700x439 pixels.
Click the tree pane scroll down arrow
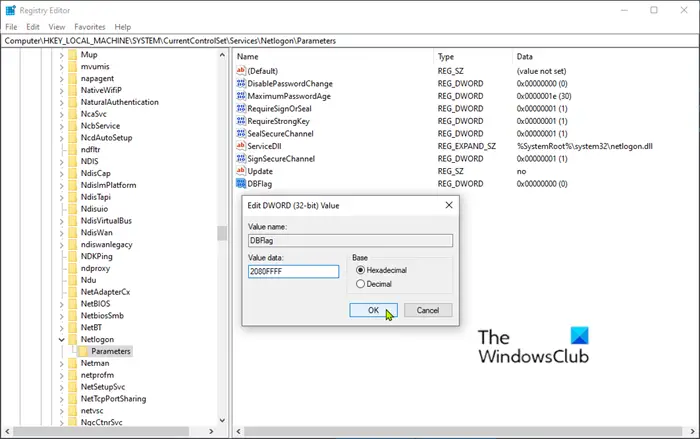pos(222,420)
